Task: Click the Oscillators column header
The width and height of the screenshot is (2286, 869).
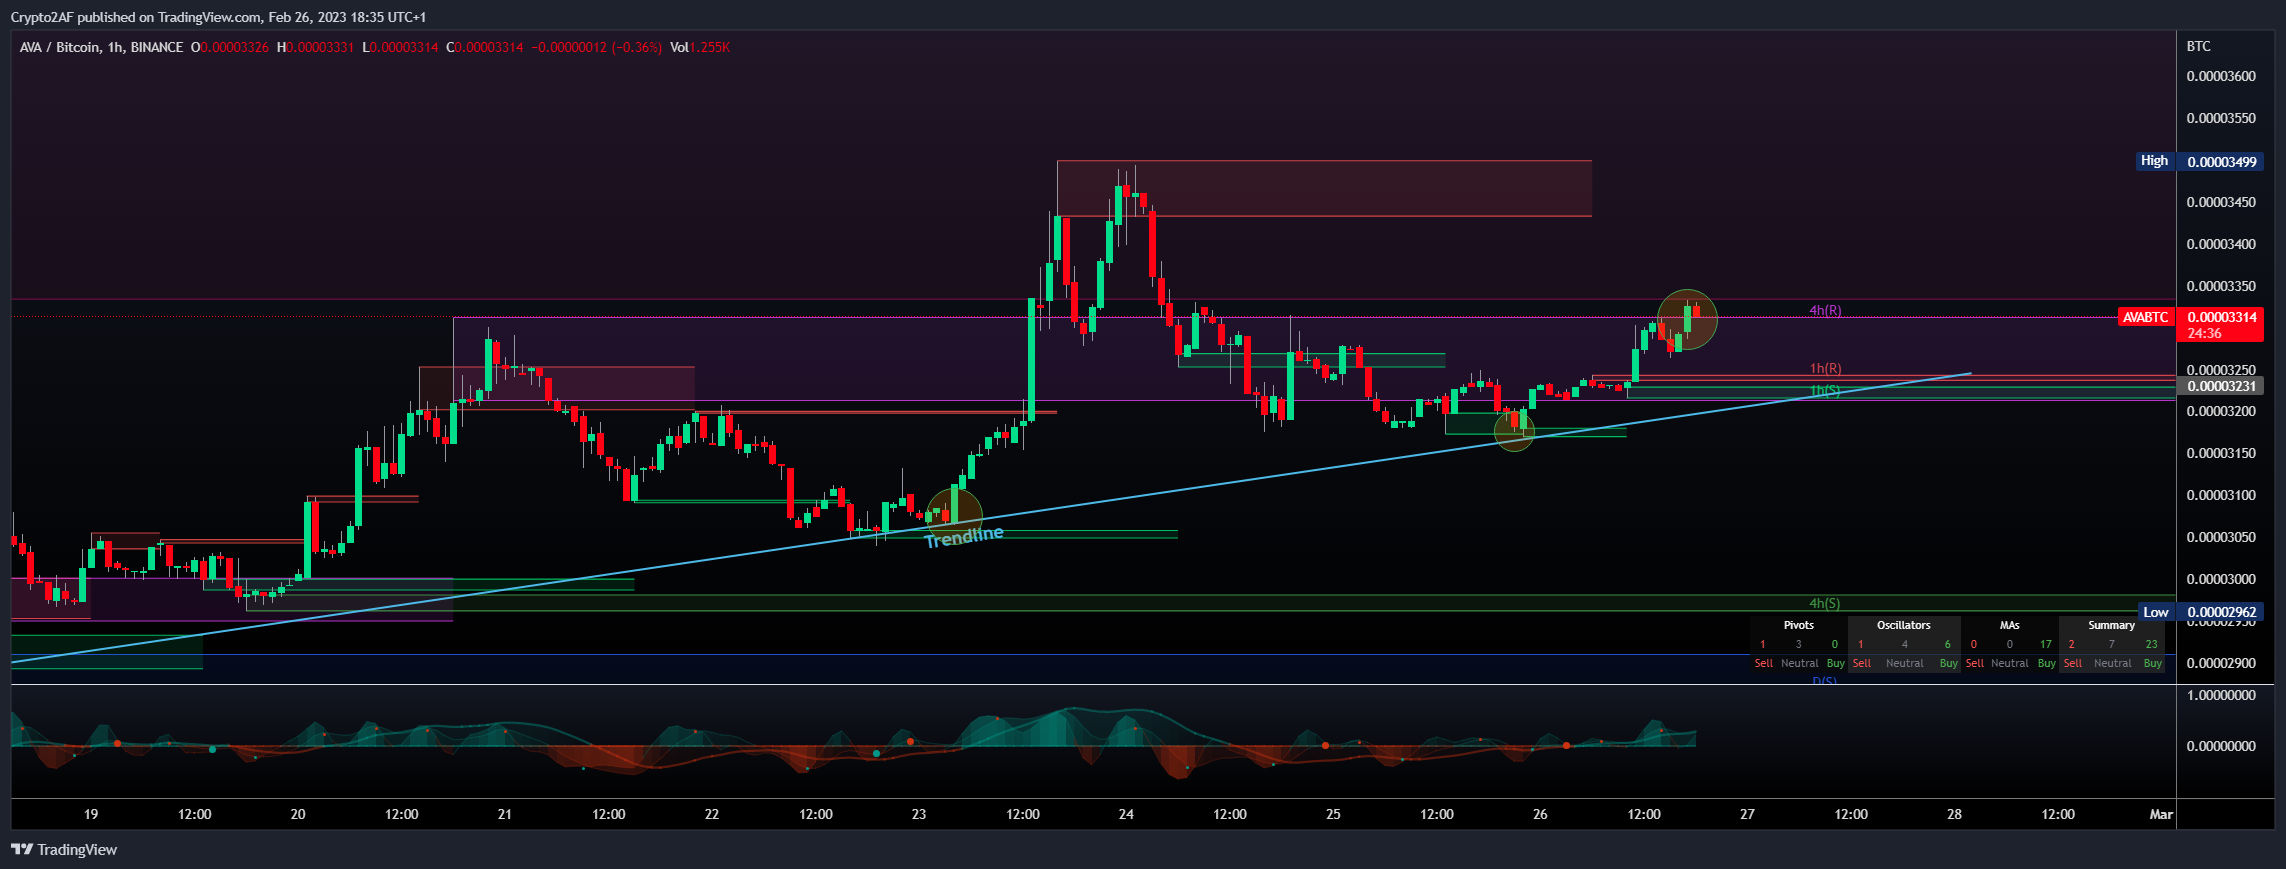Action: (x=1904, y=625)
